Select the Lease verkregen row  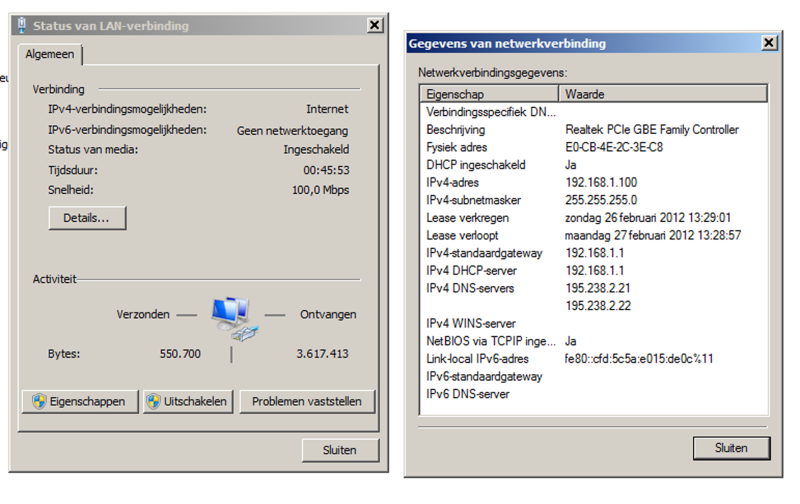coord(594,218)
